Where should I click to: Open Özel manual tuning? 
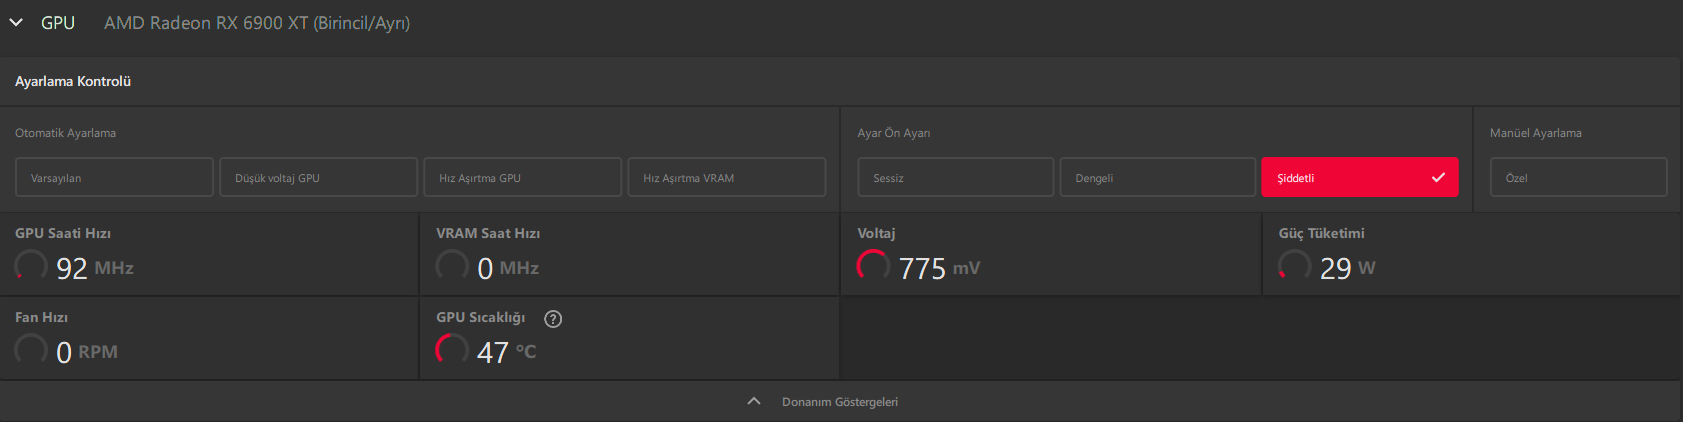1578,177
